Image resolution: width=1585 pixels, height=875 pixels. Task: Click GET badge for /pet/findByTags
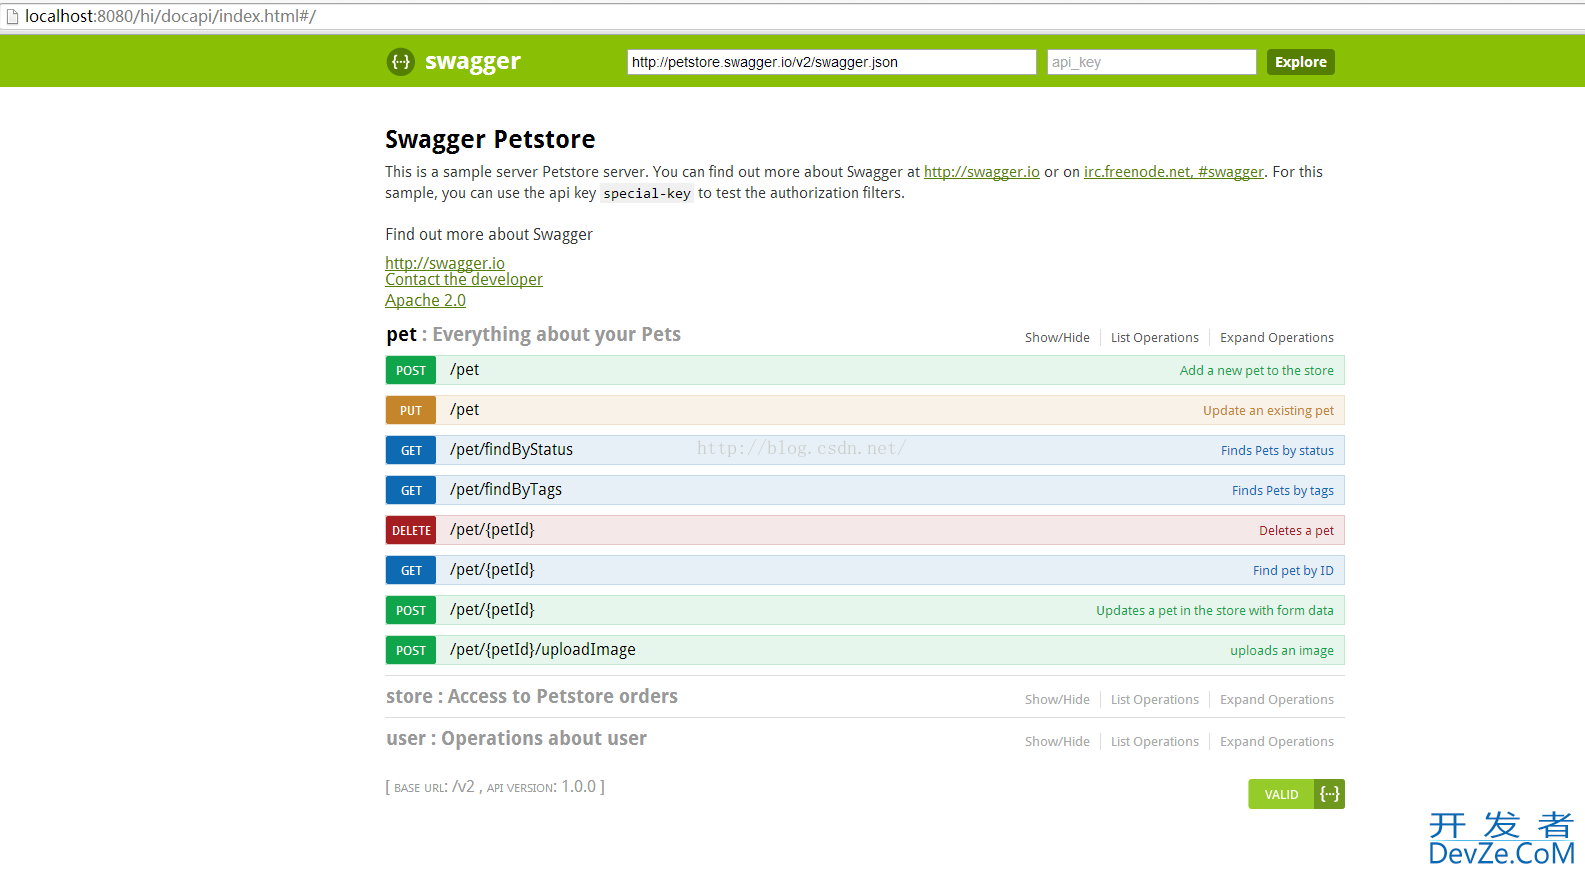(411, 490)
